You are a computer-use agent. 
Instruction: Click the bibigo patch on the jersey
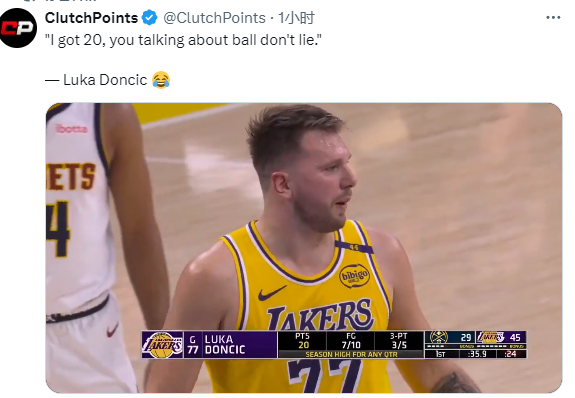[354, 275]
